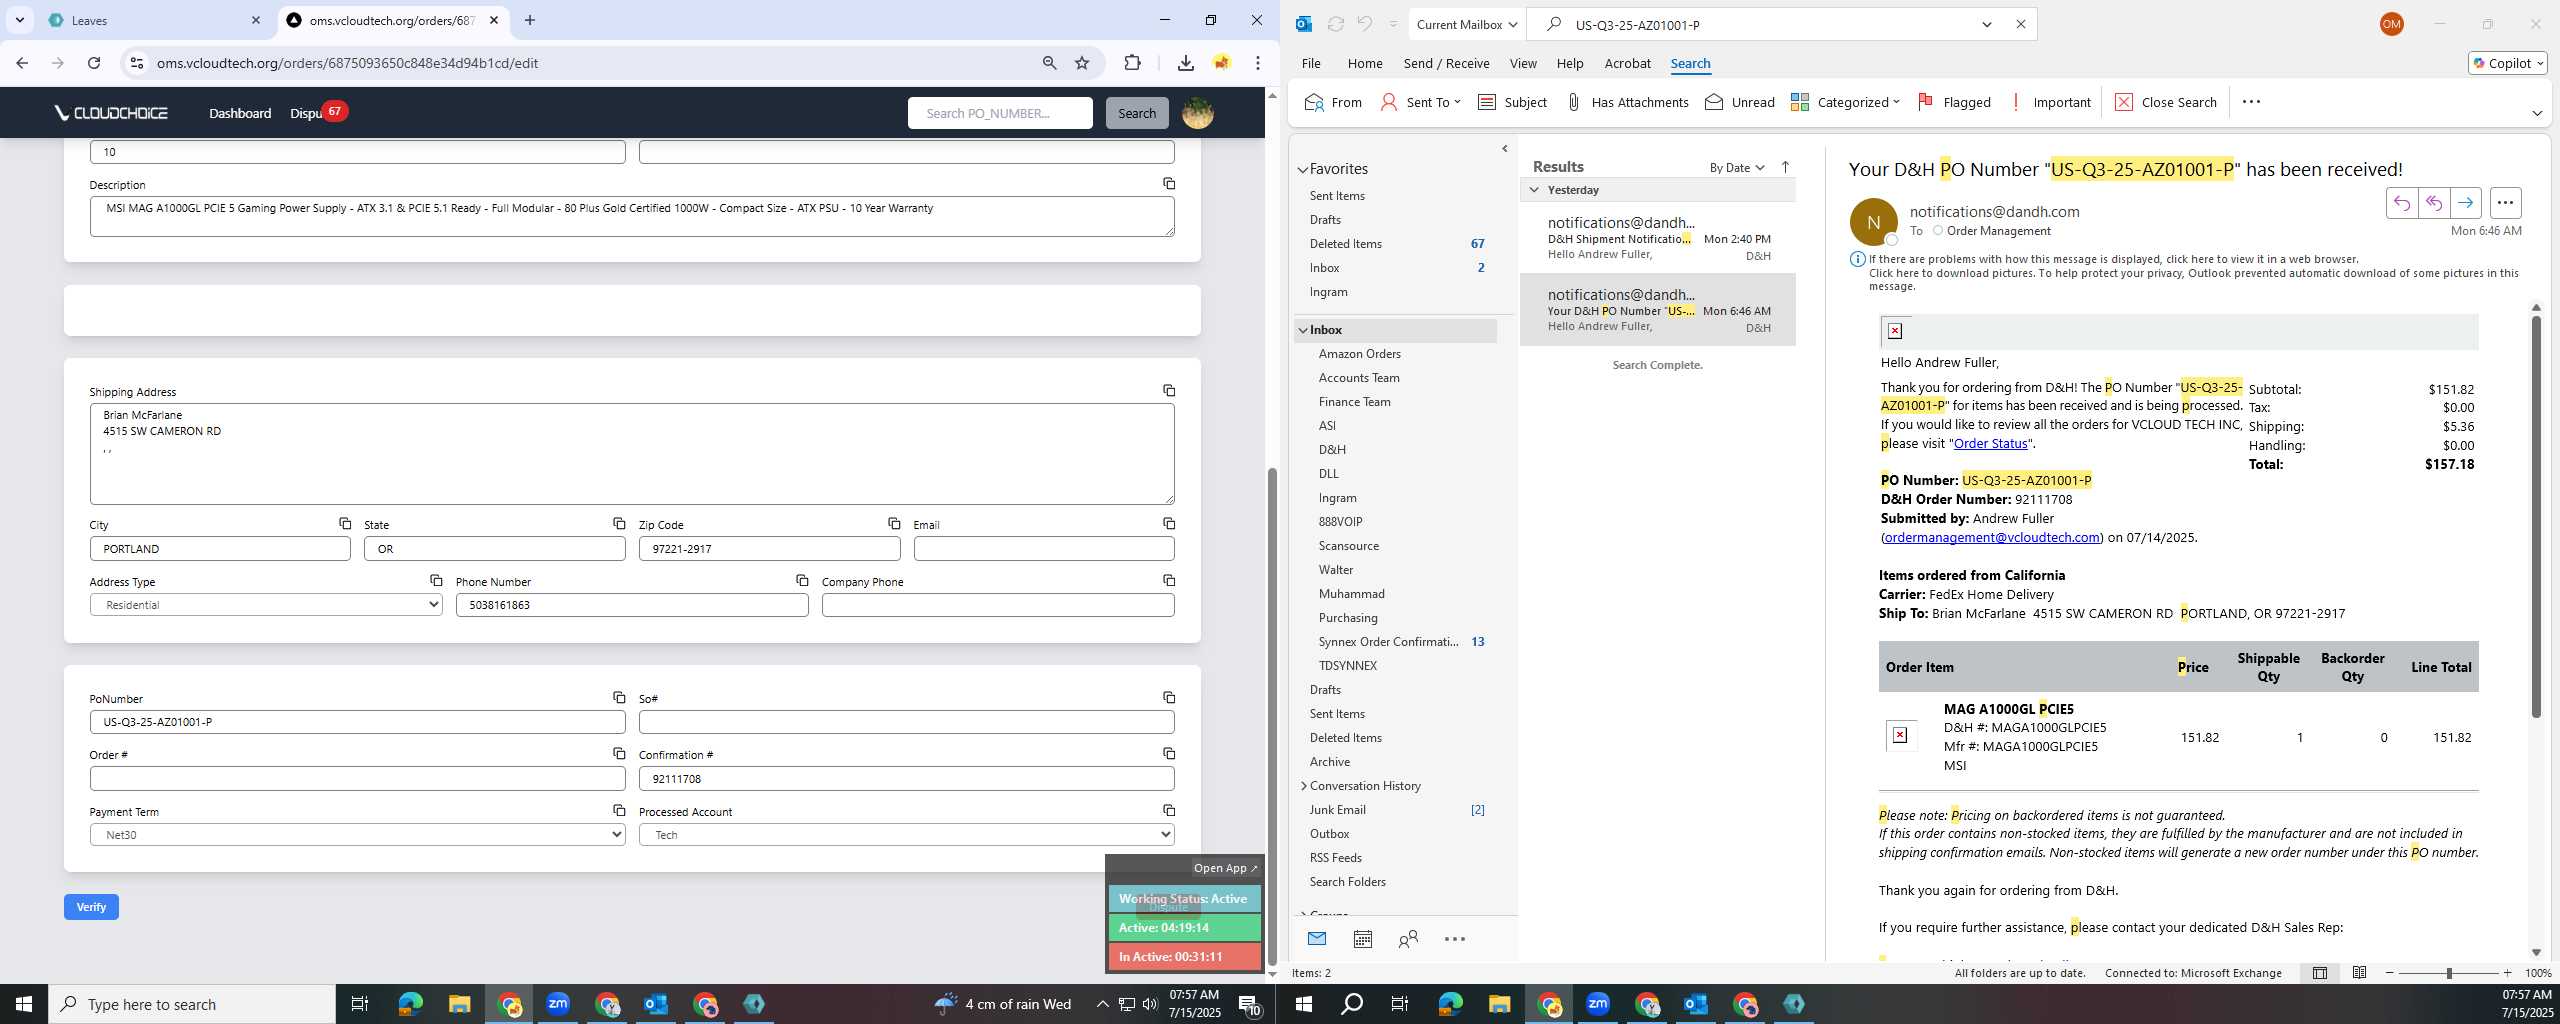
Task: Clear the Outlook search box
Action: click(2021, 25)
